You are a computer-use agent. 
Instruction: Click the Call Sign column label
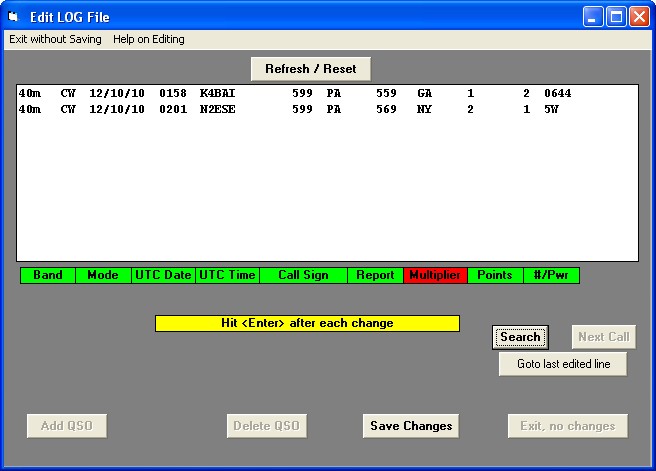(303, 275)
